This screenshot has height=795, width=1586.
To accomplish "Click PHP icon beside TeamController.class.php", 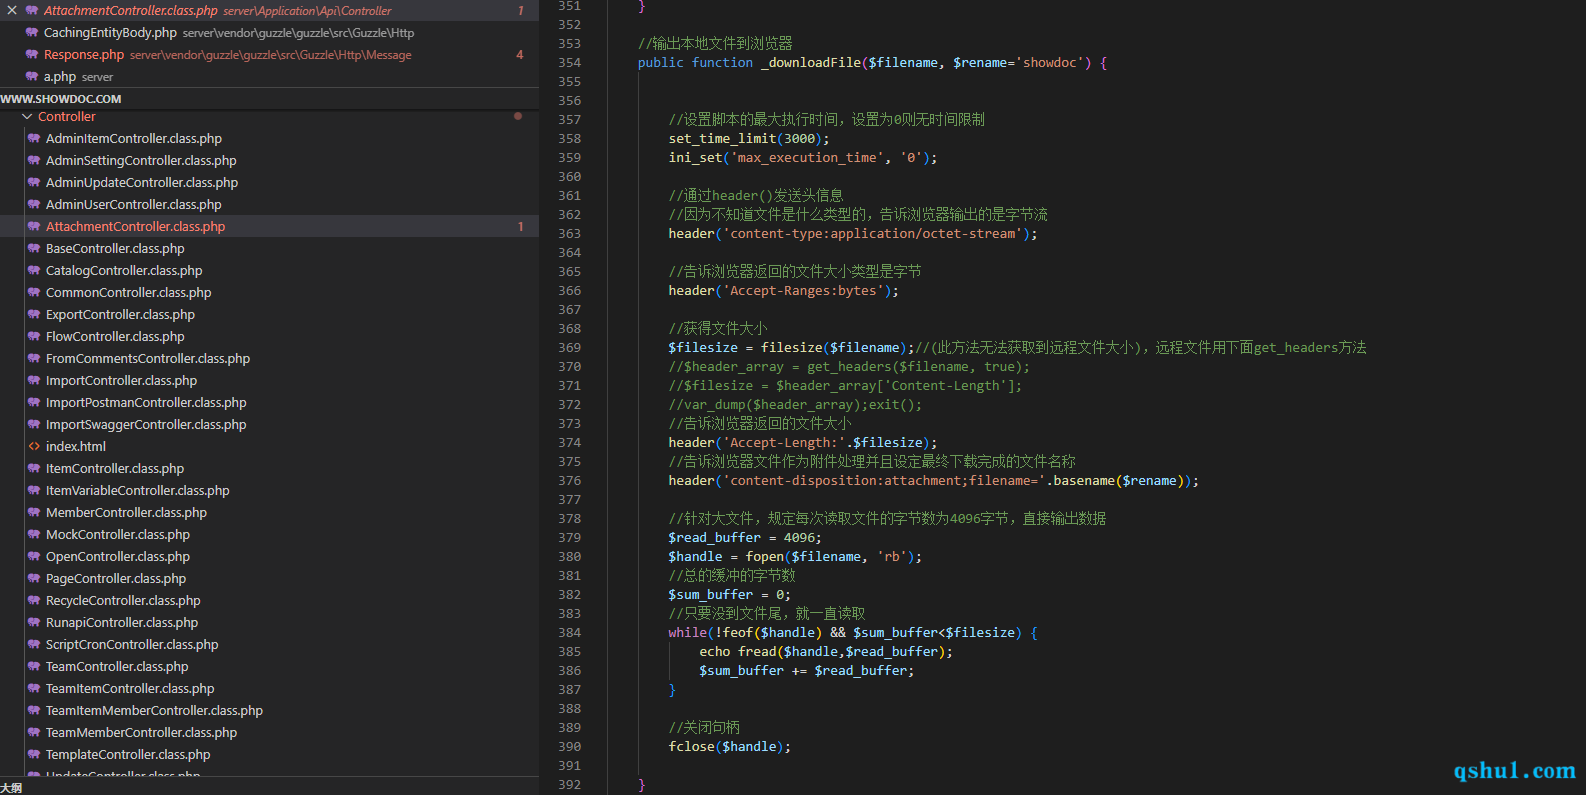I will click(x=34, y=666).
